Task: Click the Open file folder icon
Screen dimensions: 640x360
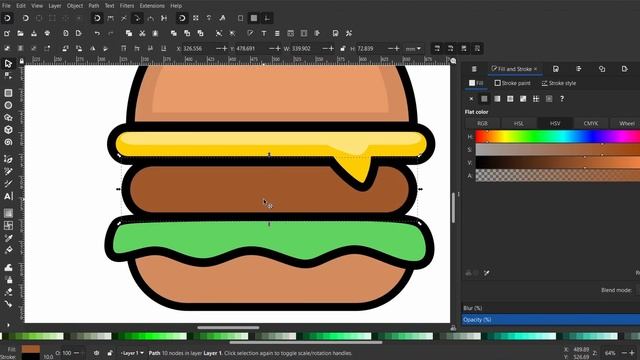Action: pyautogui.click(x=20, y=33)
